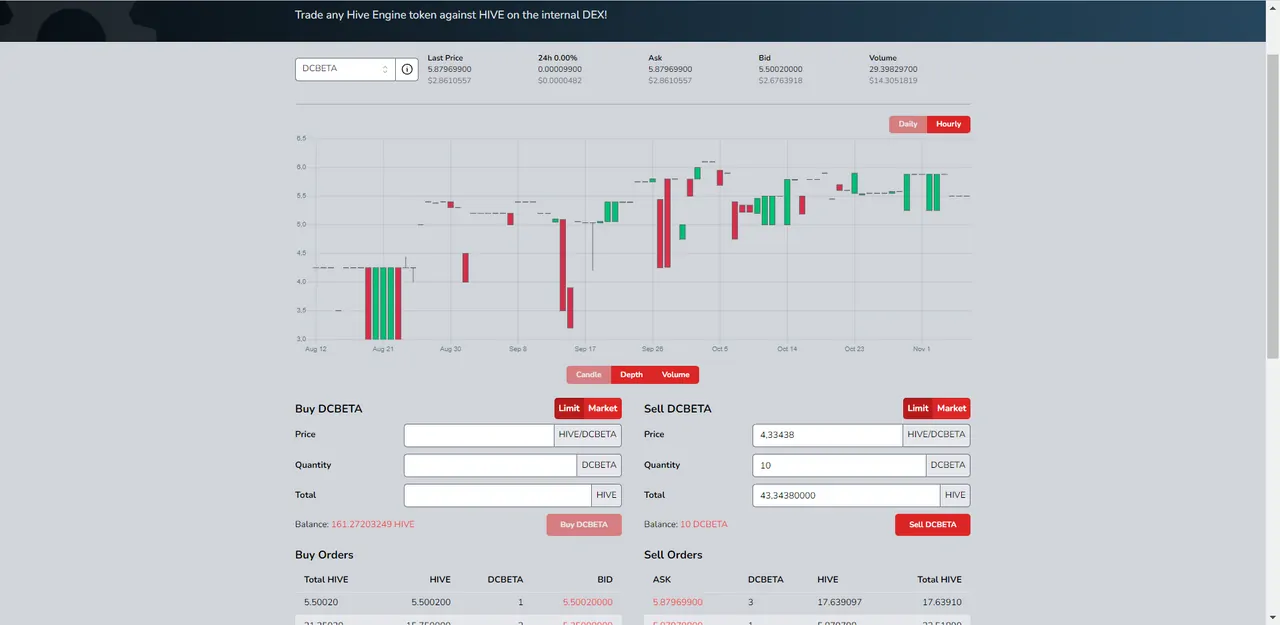Select the 5.50020000 bid price
Viewport: 1280px width, 625px height.
point(588,603)
